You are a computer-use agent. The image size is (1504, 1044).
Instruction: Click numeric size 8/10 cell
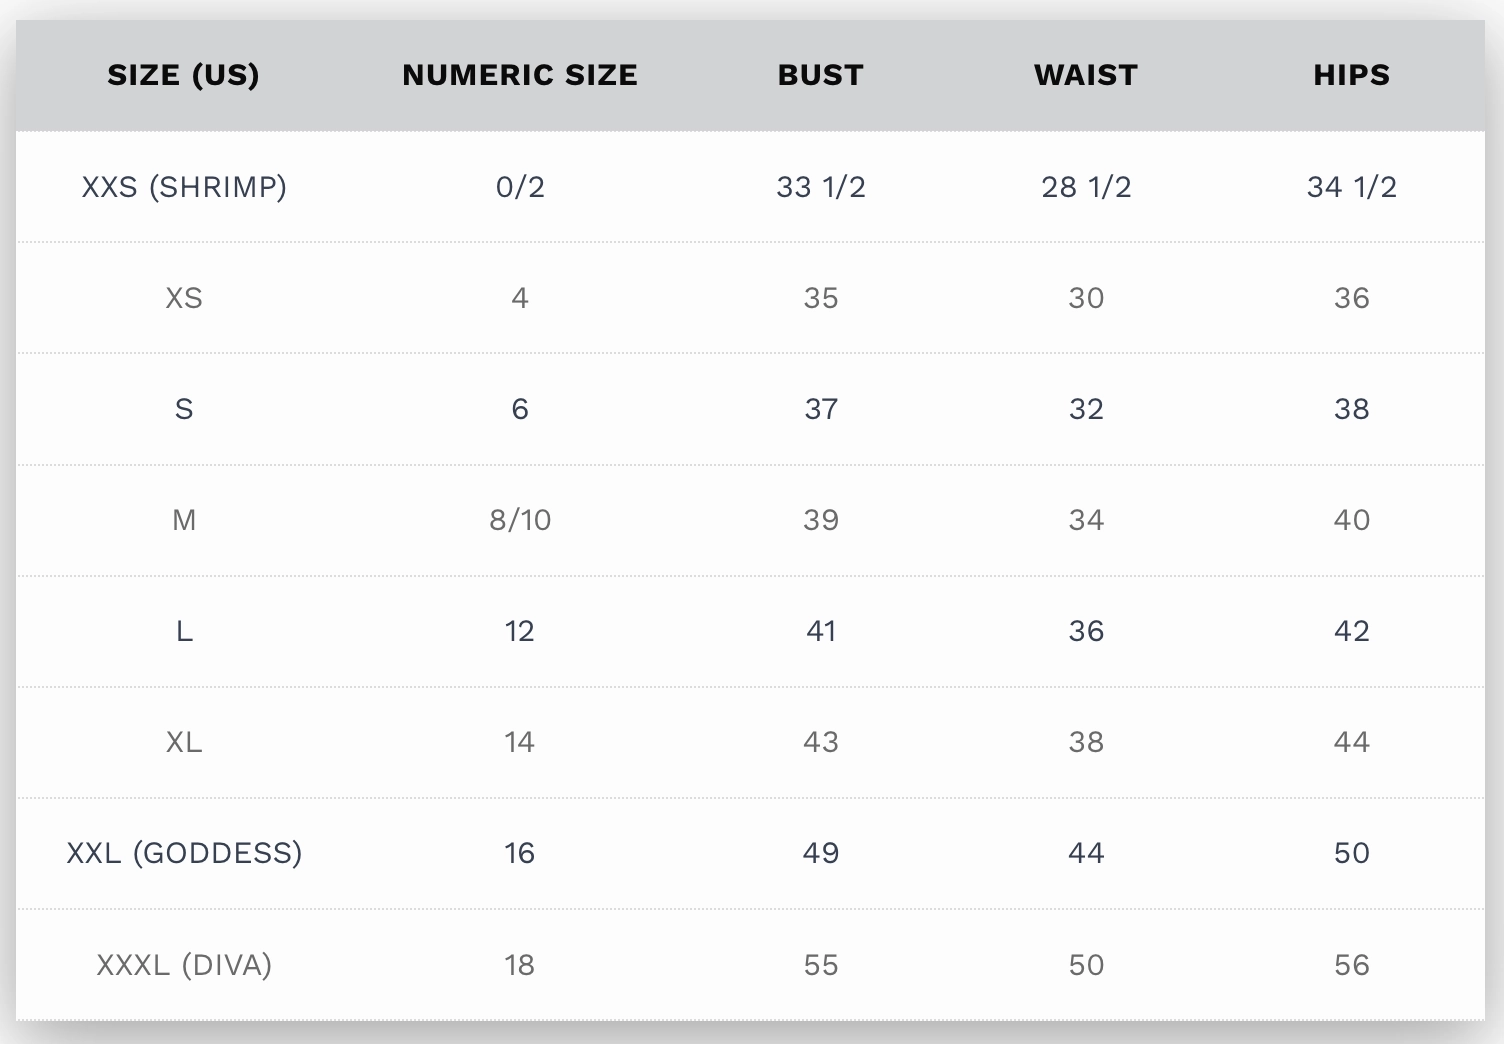pos(520,520)
